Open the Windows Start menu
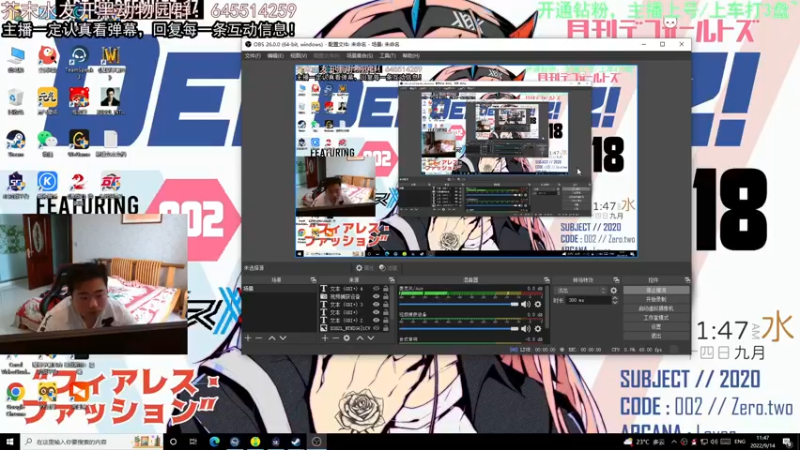This screenshot has height=450, width=800. pyautogui.click(x=10, y=442)
